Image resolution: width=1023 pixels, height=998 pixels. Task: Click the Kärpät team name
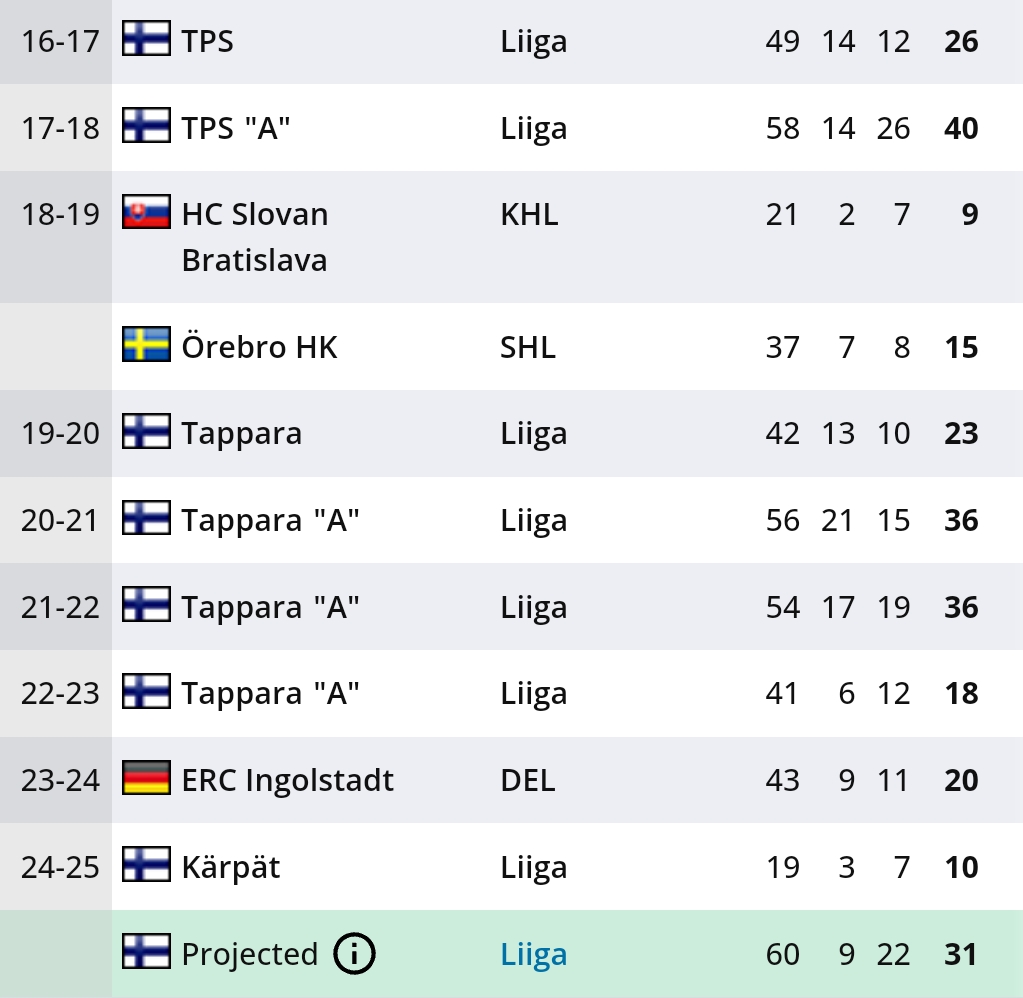click(231, 867)
